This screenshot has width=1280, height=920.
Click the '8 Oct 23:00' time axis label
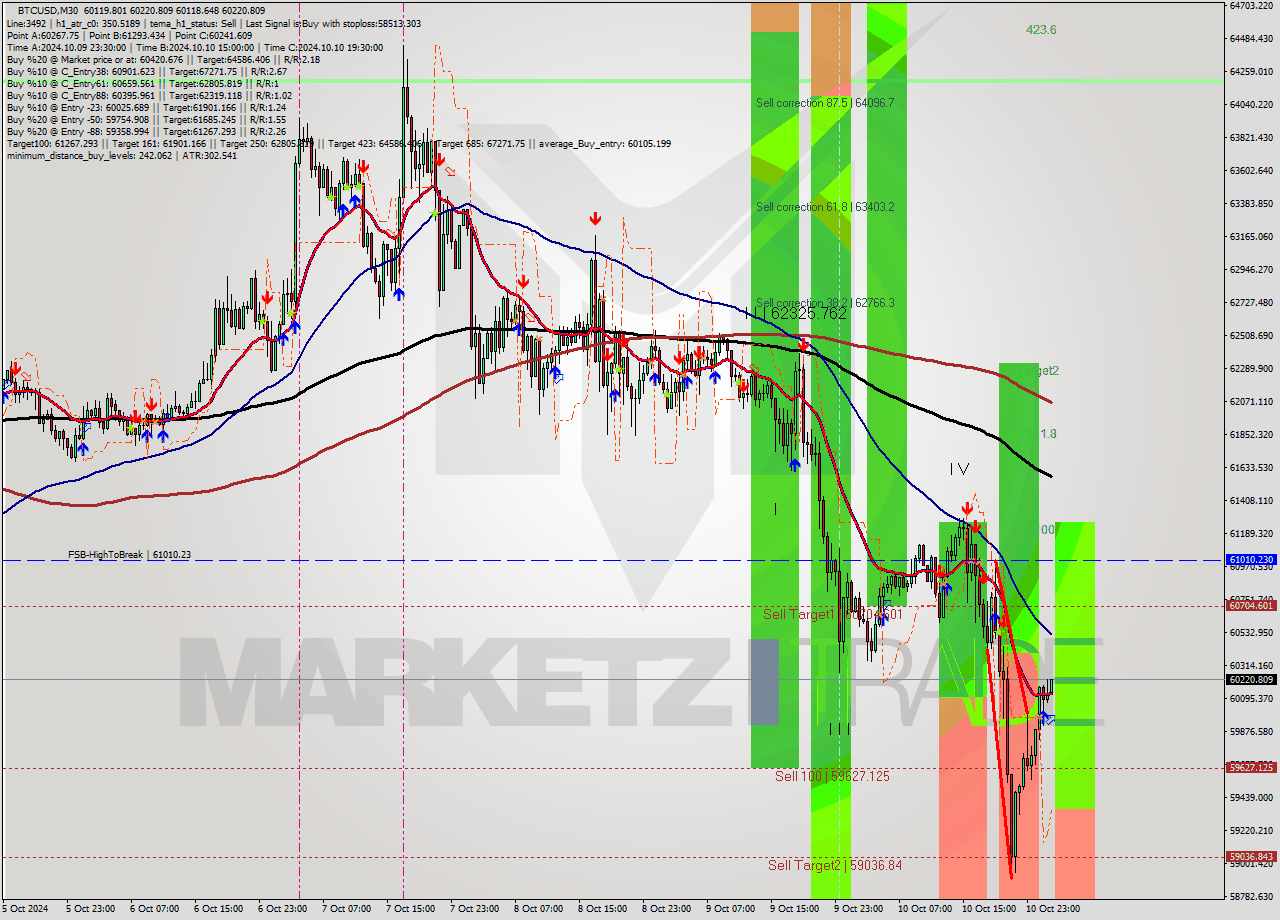click(x=667, y=909)
